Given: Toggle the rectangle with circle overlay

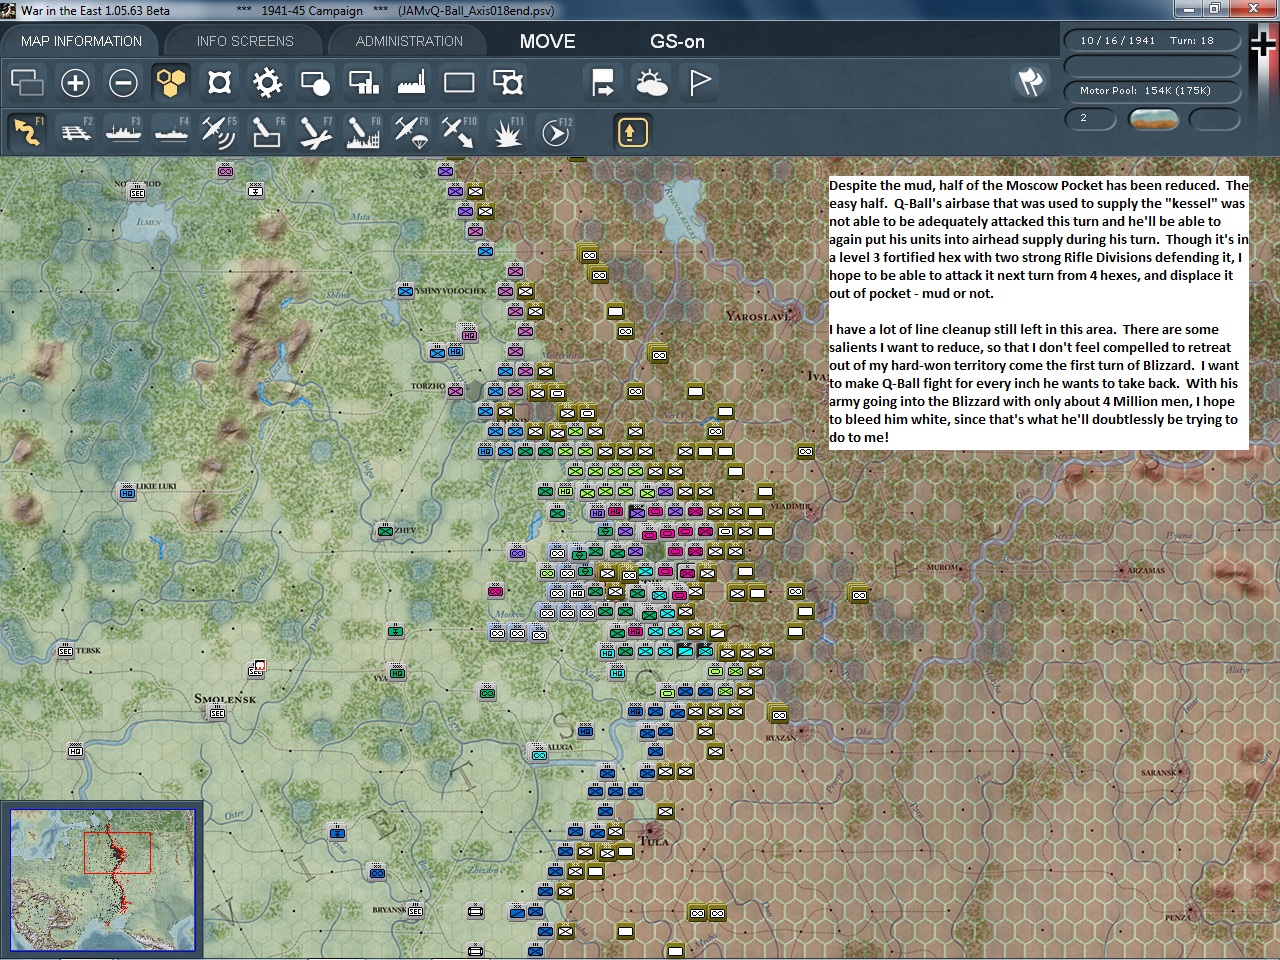Looking at the screenshot, I should click(x=315, y=82).
